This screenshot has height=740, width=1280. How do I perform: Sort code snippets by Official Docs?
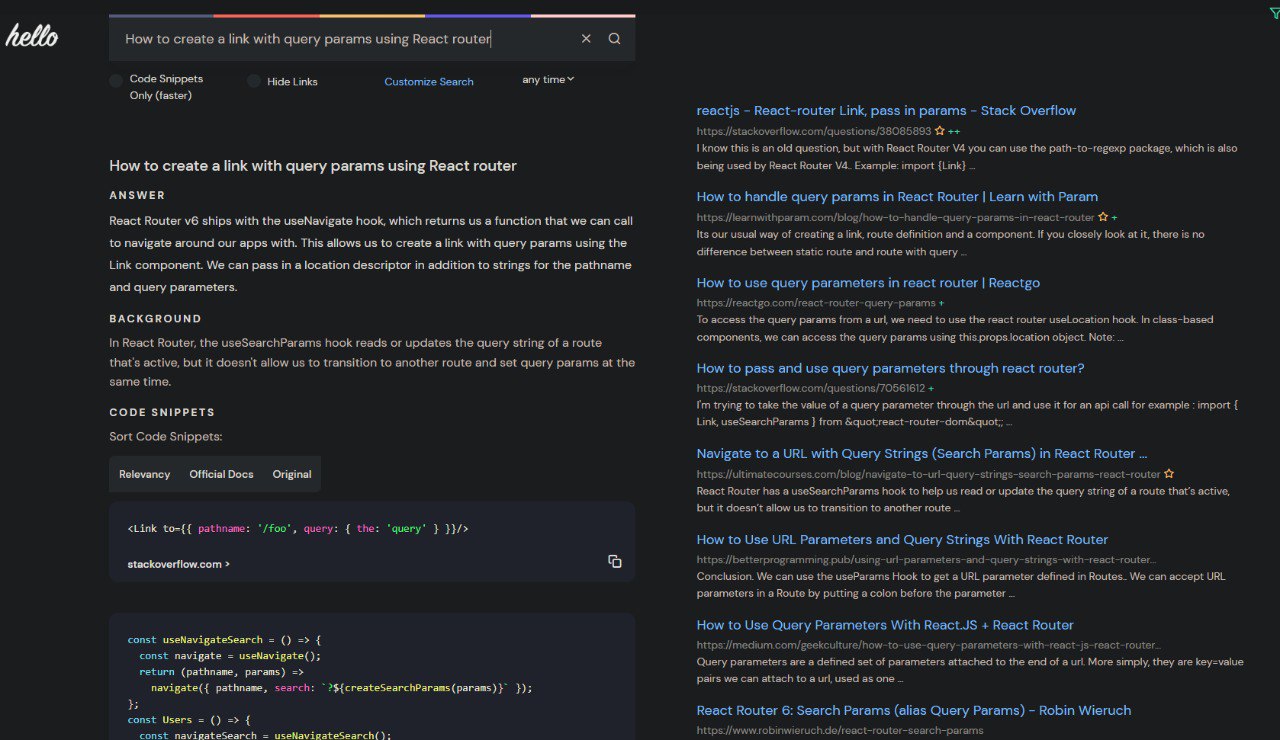221,474
